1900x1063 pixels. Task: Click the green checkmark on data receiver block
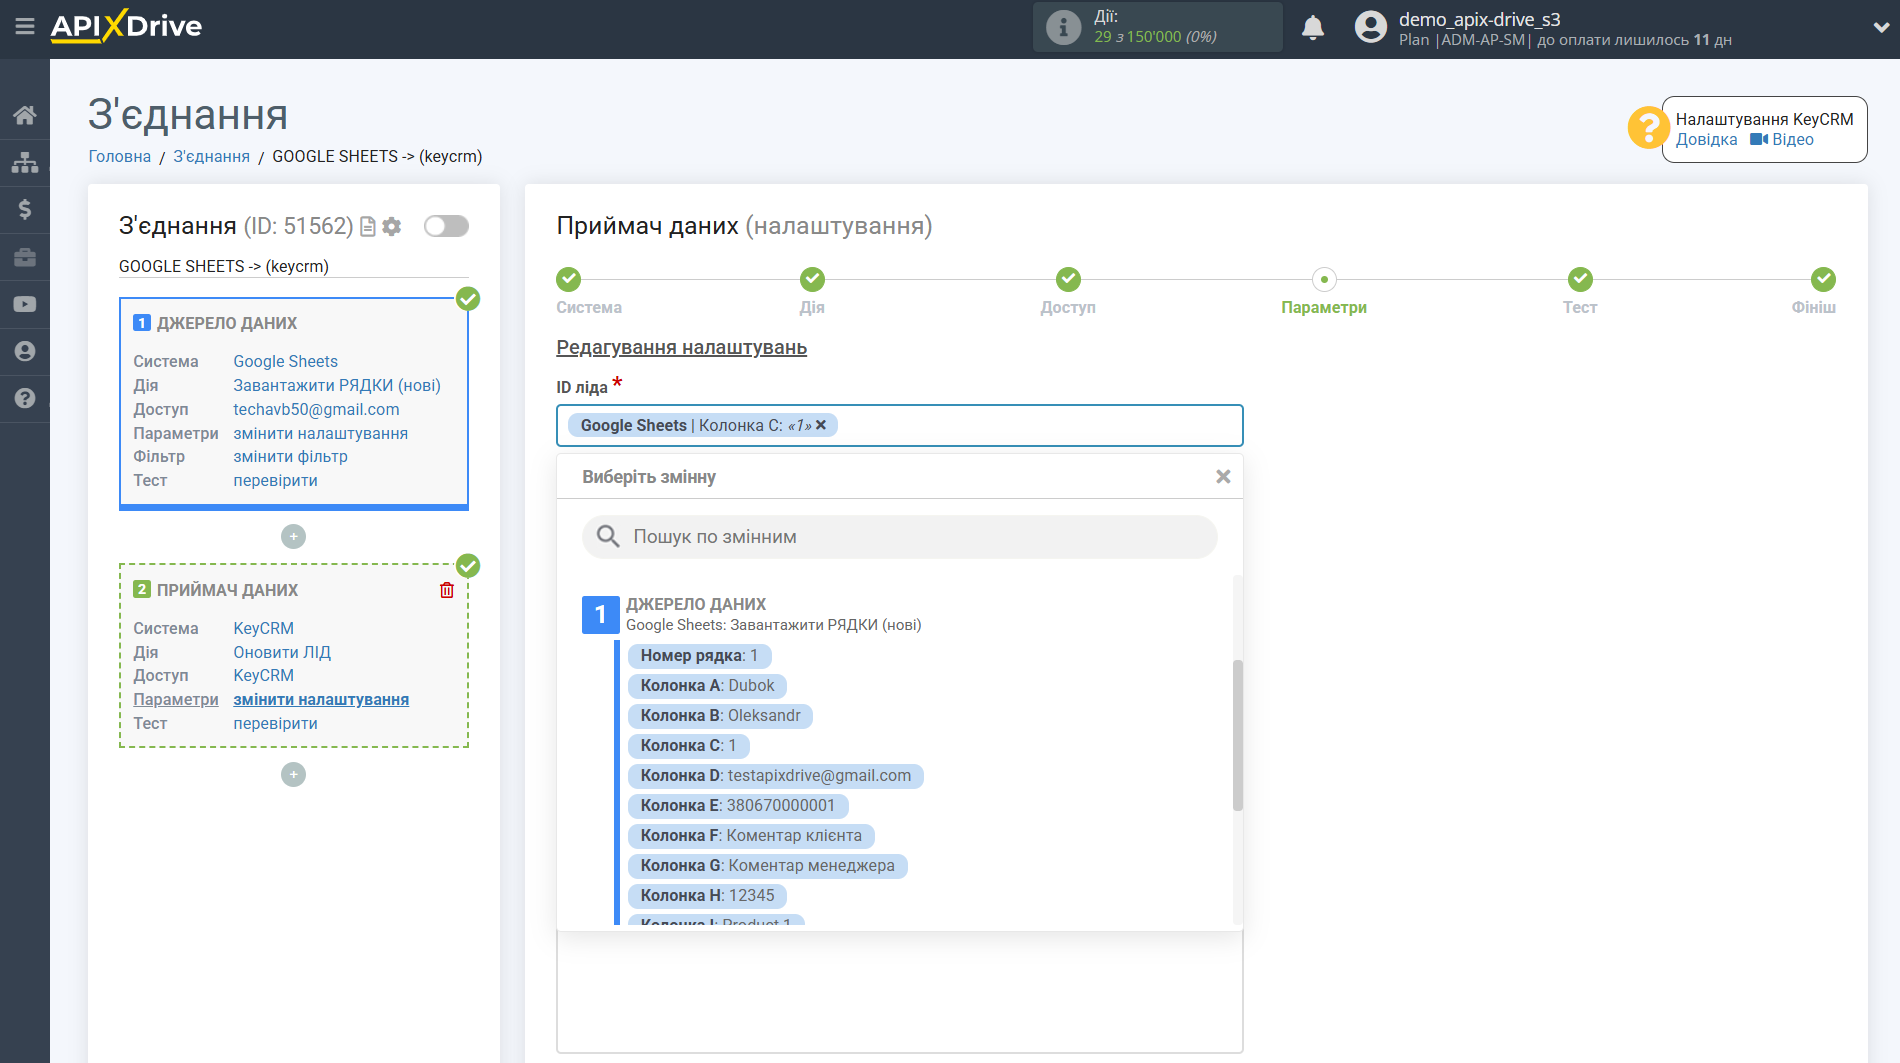pyautogui.click(x=468, y=566)
